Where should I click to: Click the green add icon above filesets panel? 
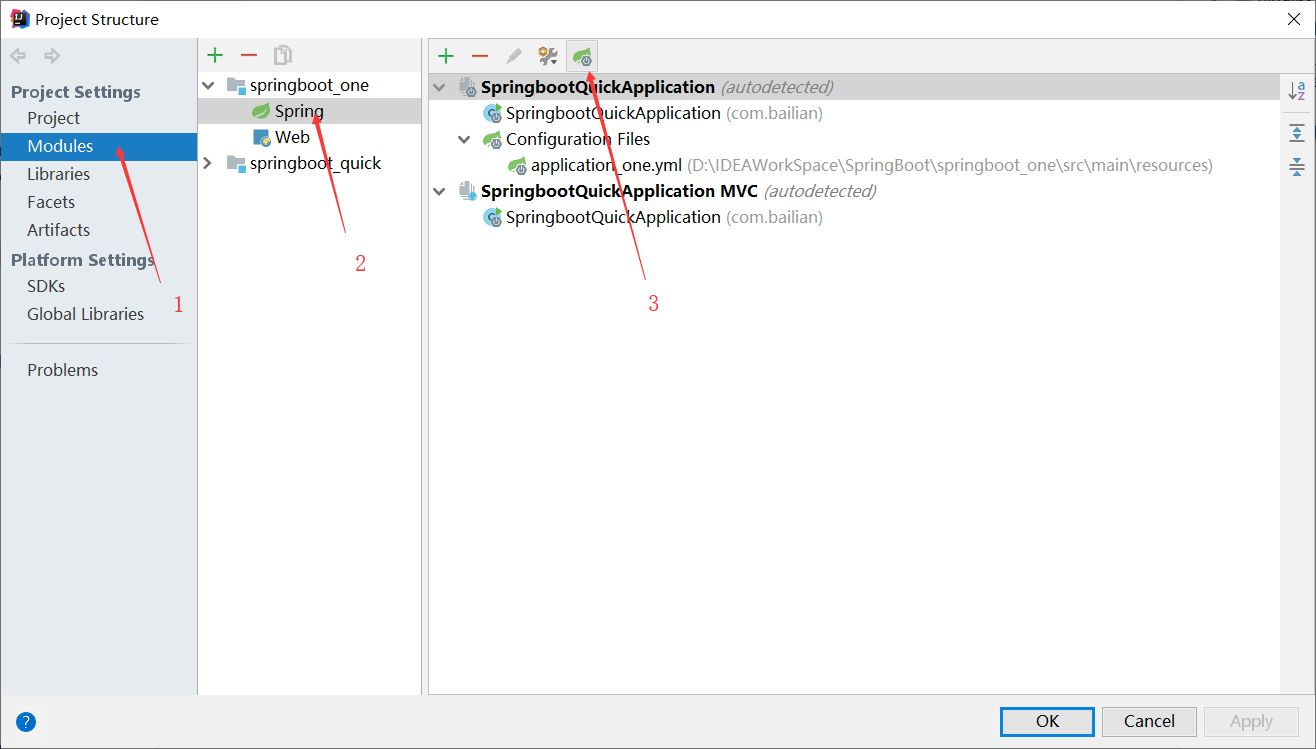click(x=446, y=55)
